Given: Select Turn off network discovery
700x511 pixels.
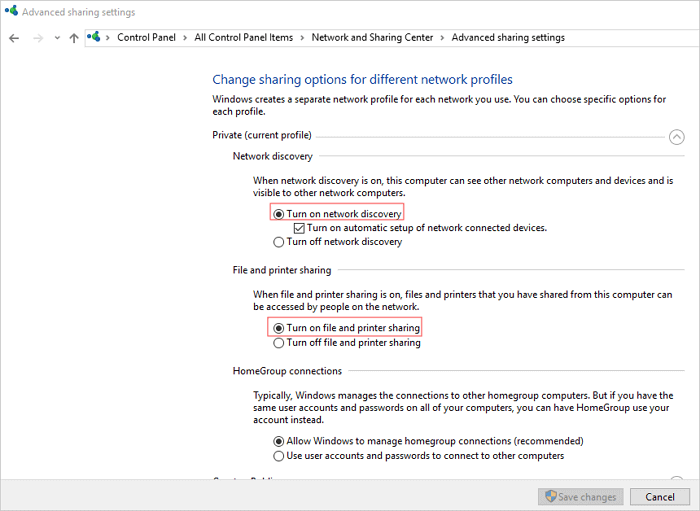Looking at the screenshot, I should tap(279, 242).
